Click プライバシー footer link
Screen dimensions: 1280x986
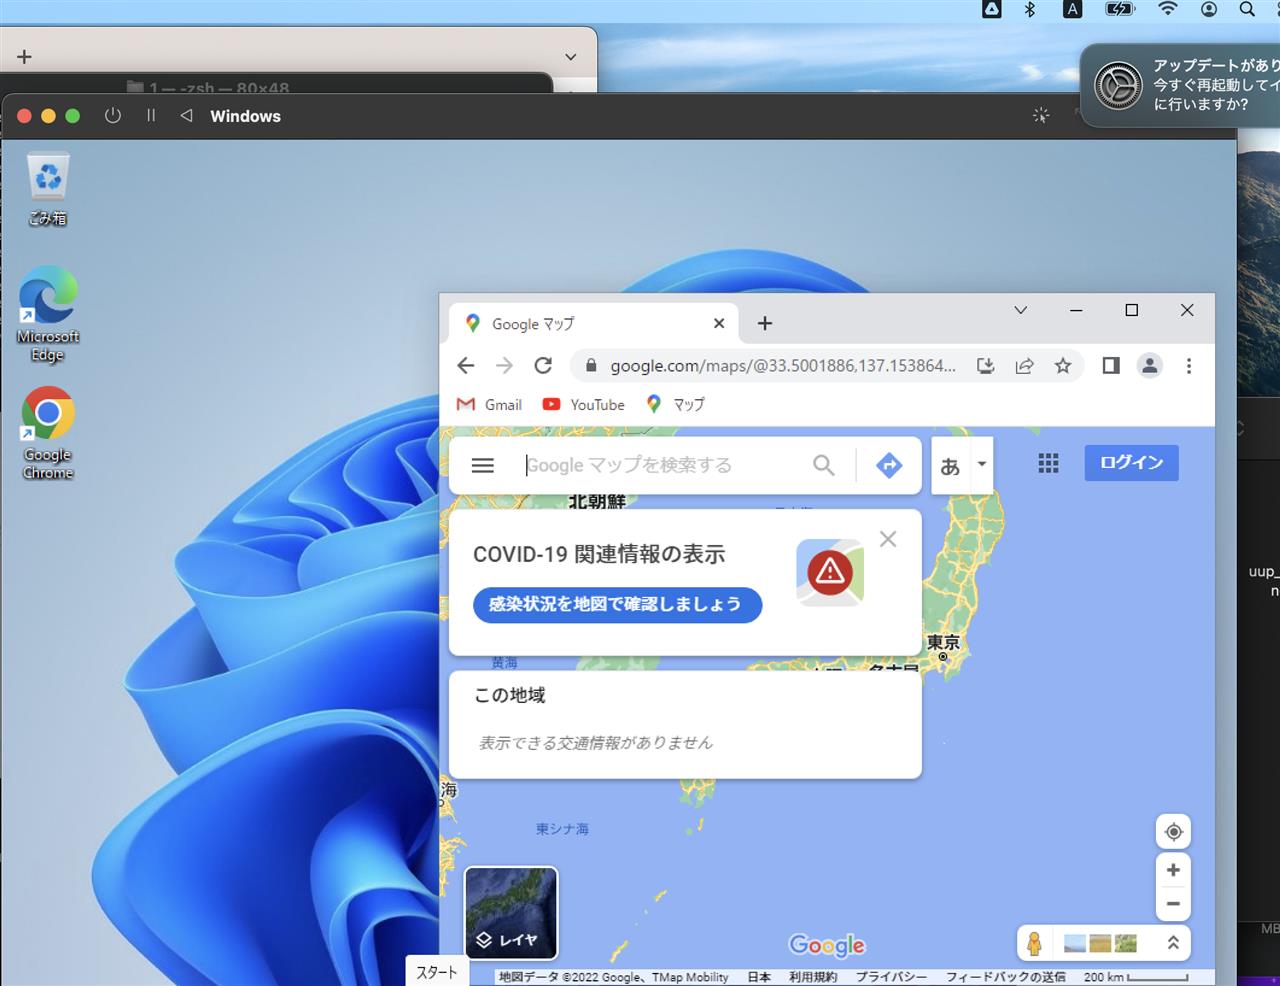(891, 977)
